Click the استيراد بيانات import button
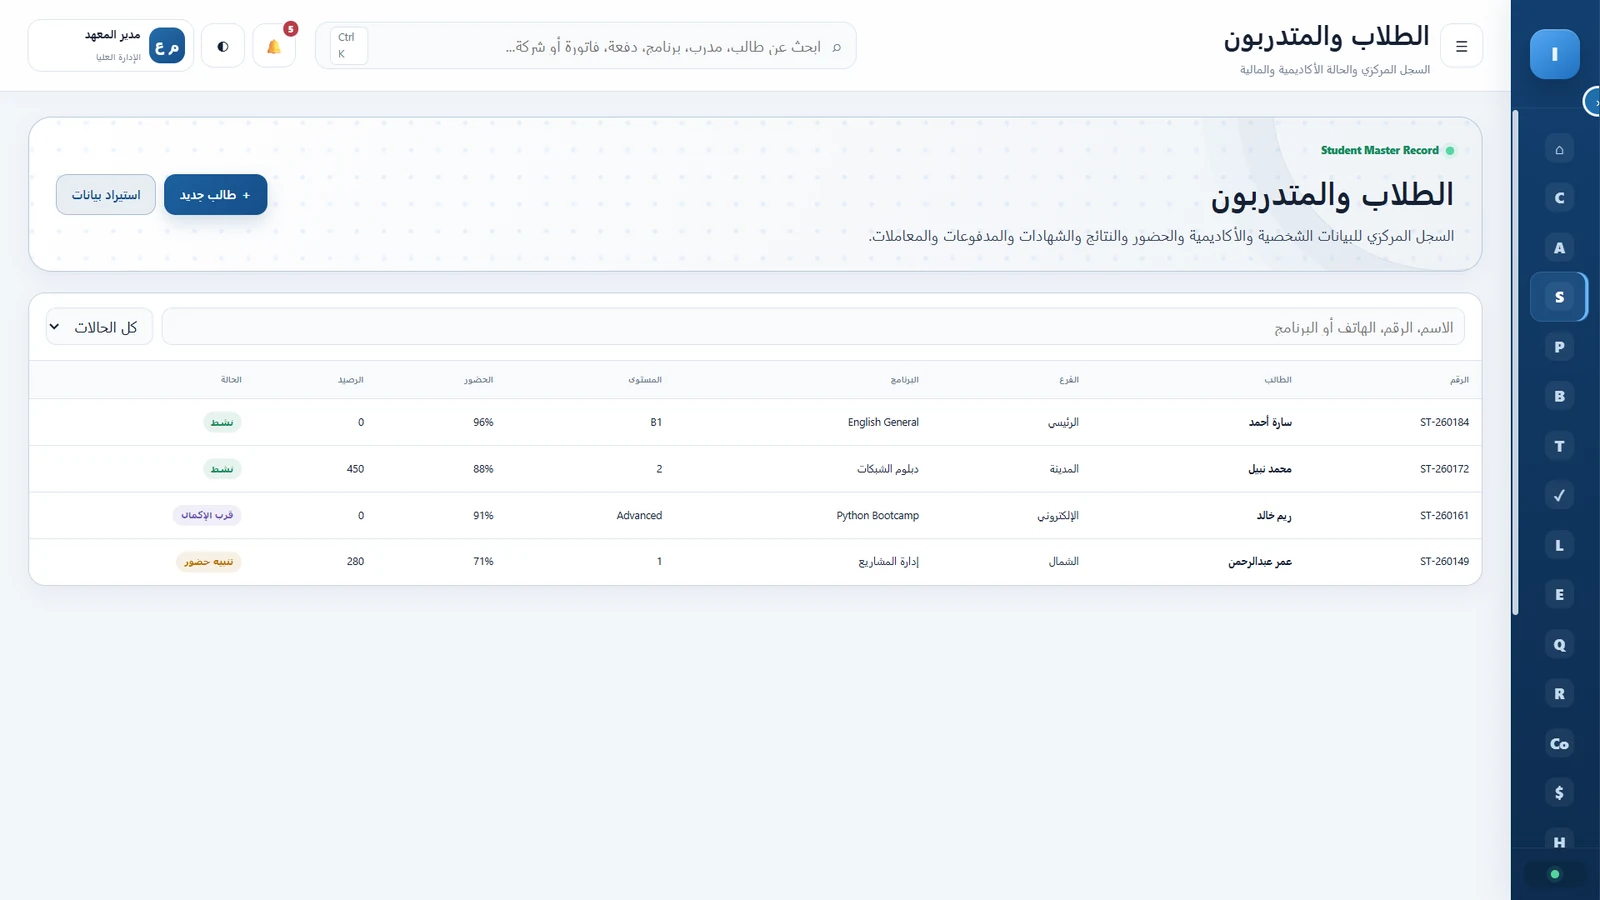 tap(106, 195)
